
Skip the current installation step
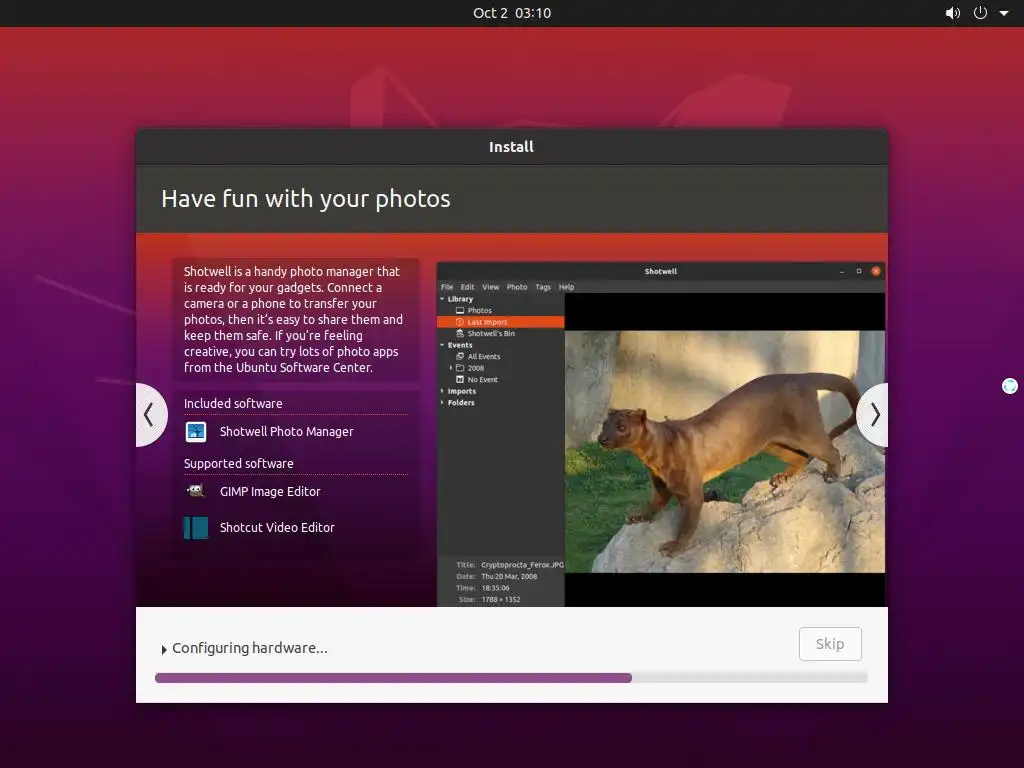[x=830, y=644]
